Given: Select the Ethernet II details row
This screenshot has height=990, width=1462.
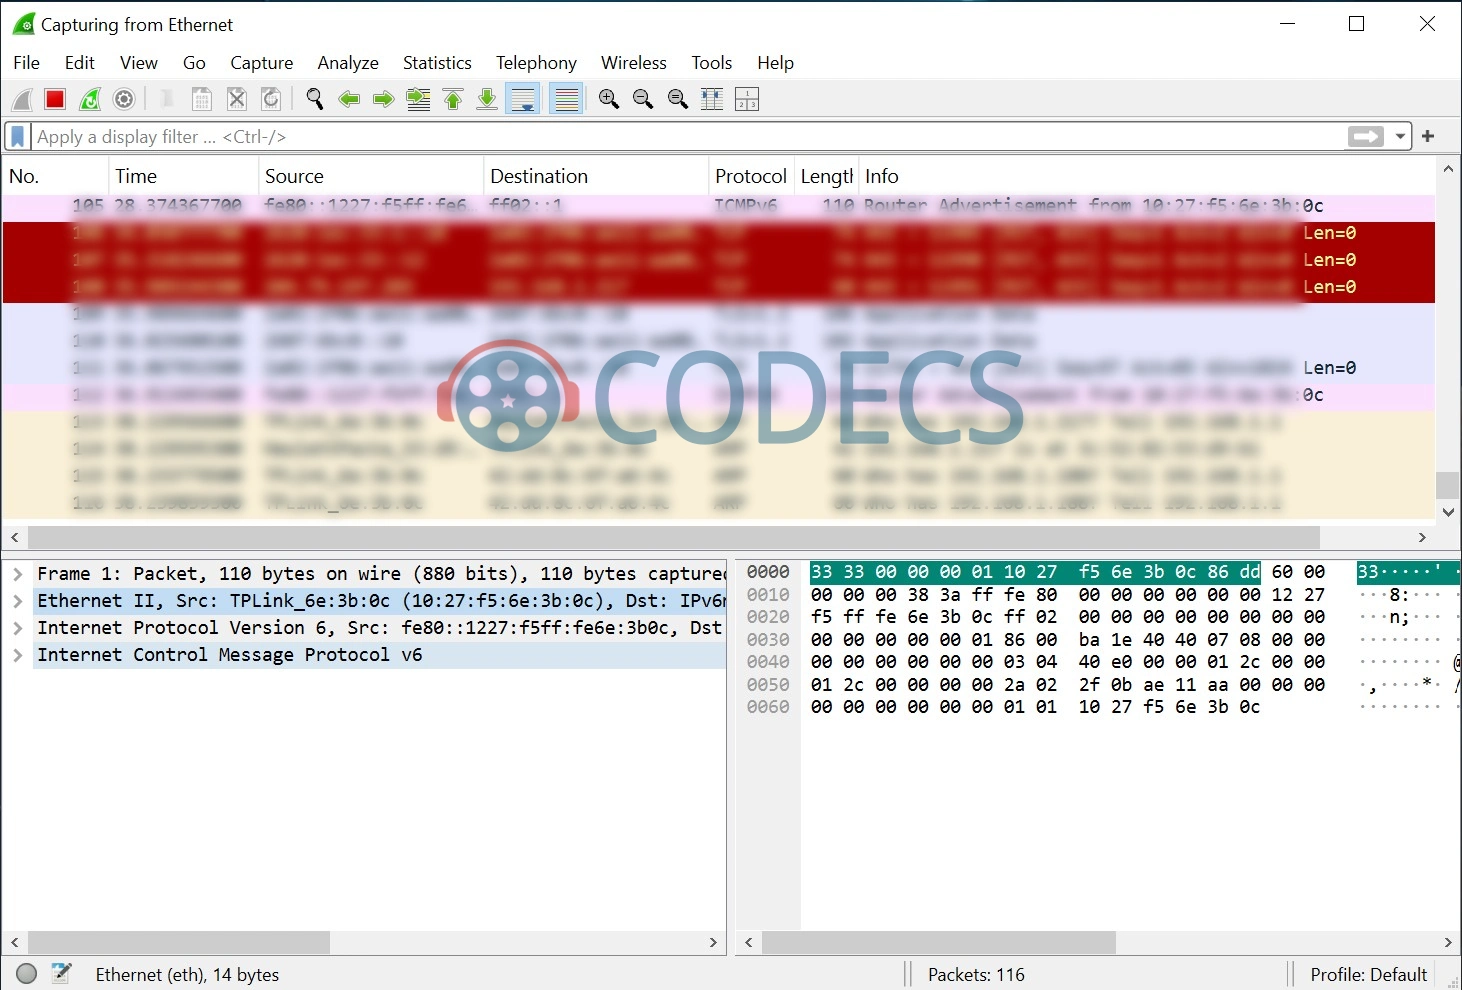Looking at the screenshot, I should [x=380, y=601].
